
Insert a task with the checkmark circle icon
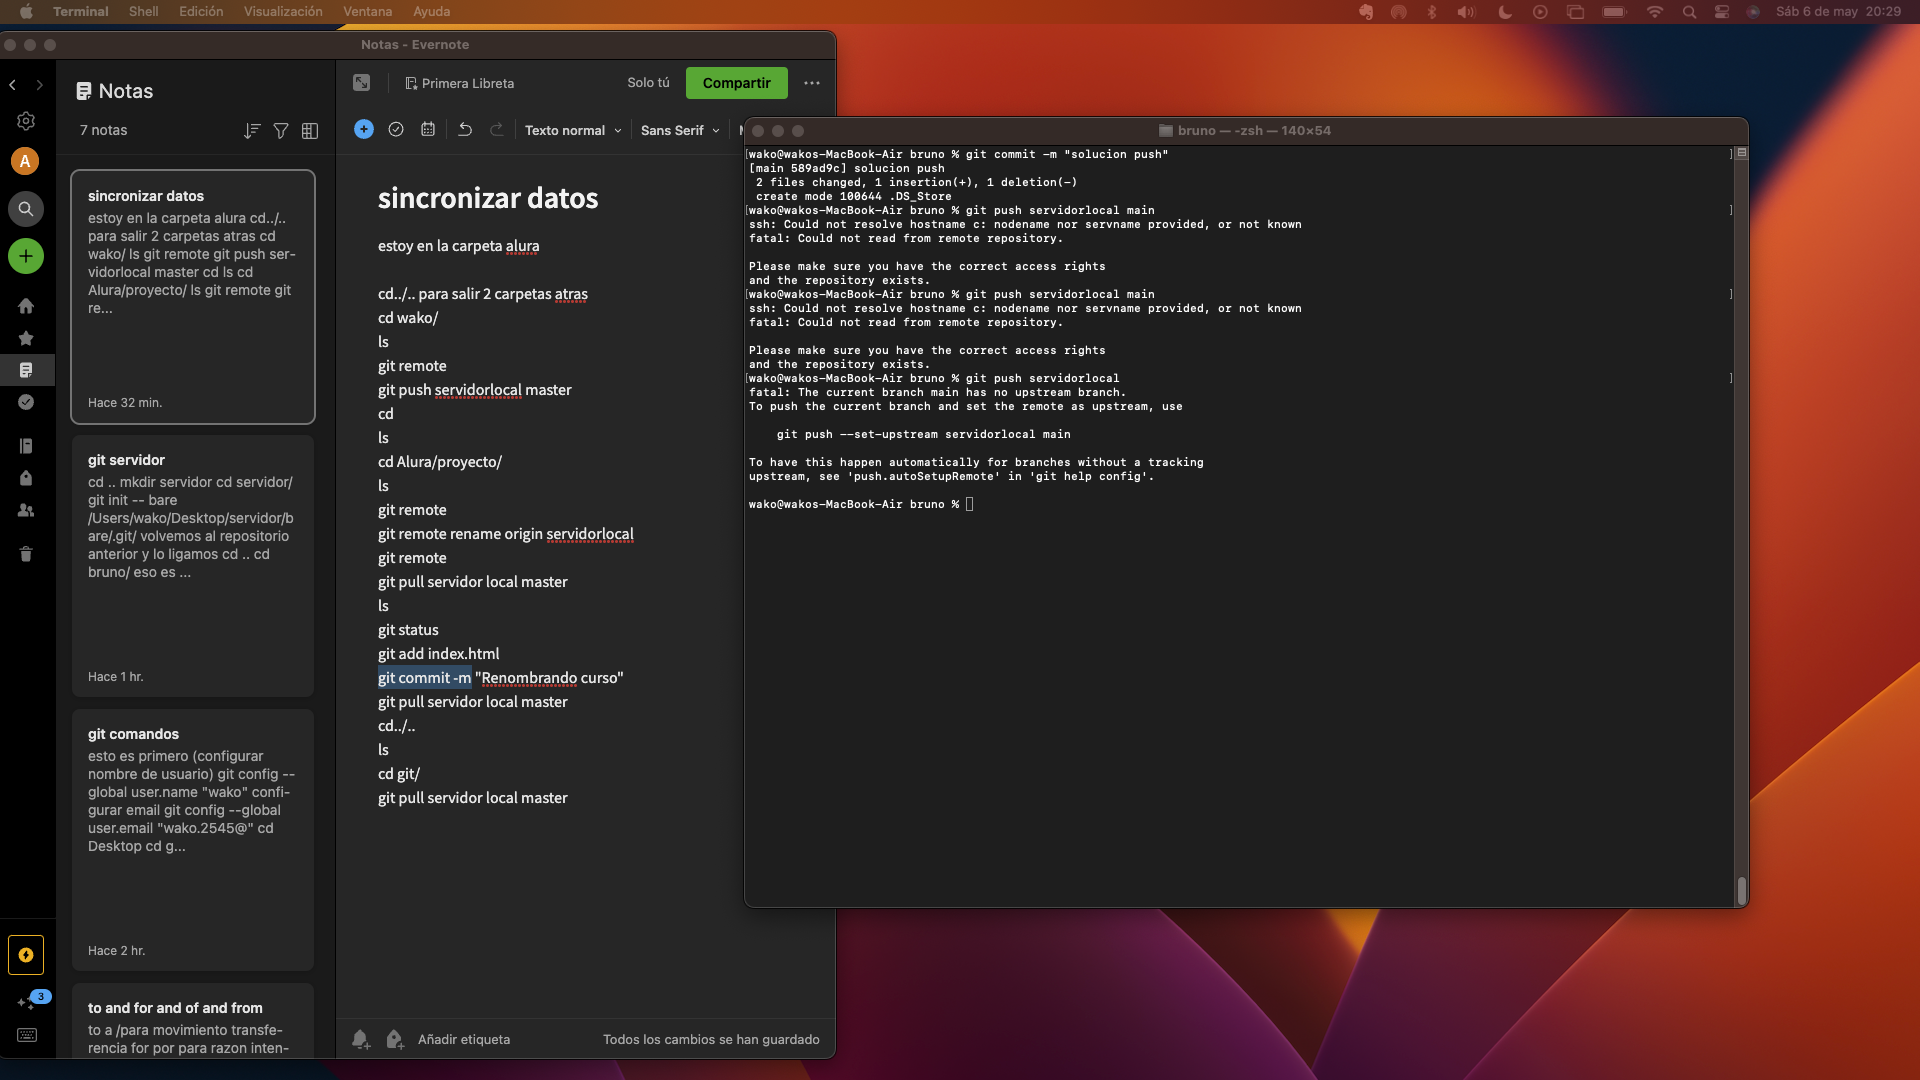396,129
